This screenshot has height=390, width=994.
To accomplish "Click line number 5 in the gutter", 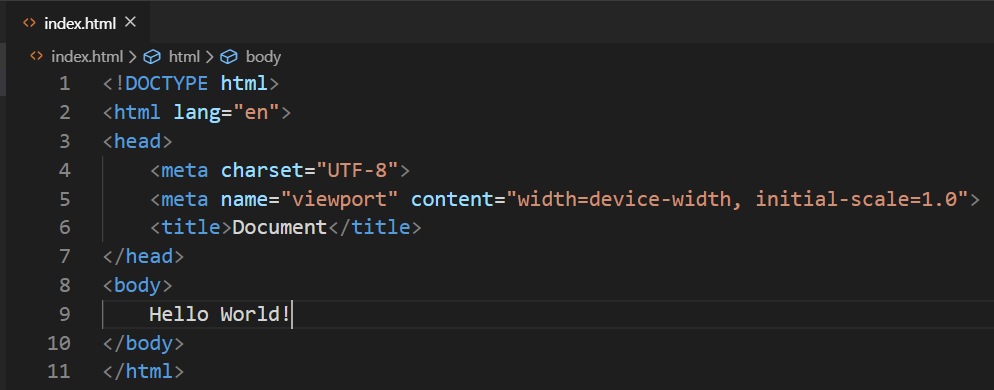I will point(65,198).
